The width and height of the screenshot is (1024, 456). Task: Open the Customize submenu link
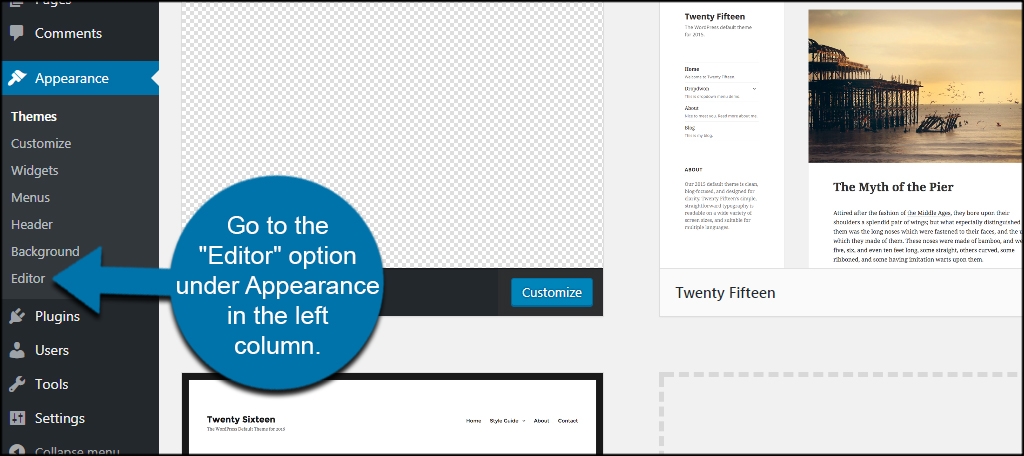(41, 144)
